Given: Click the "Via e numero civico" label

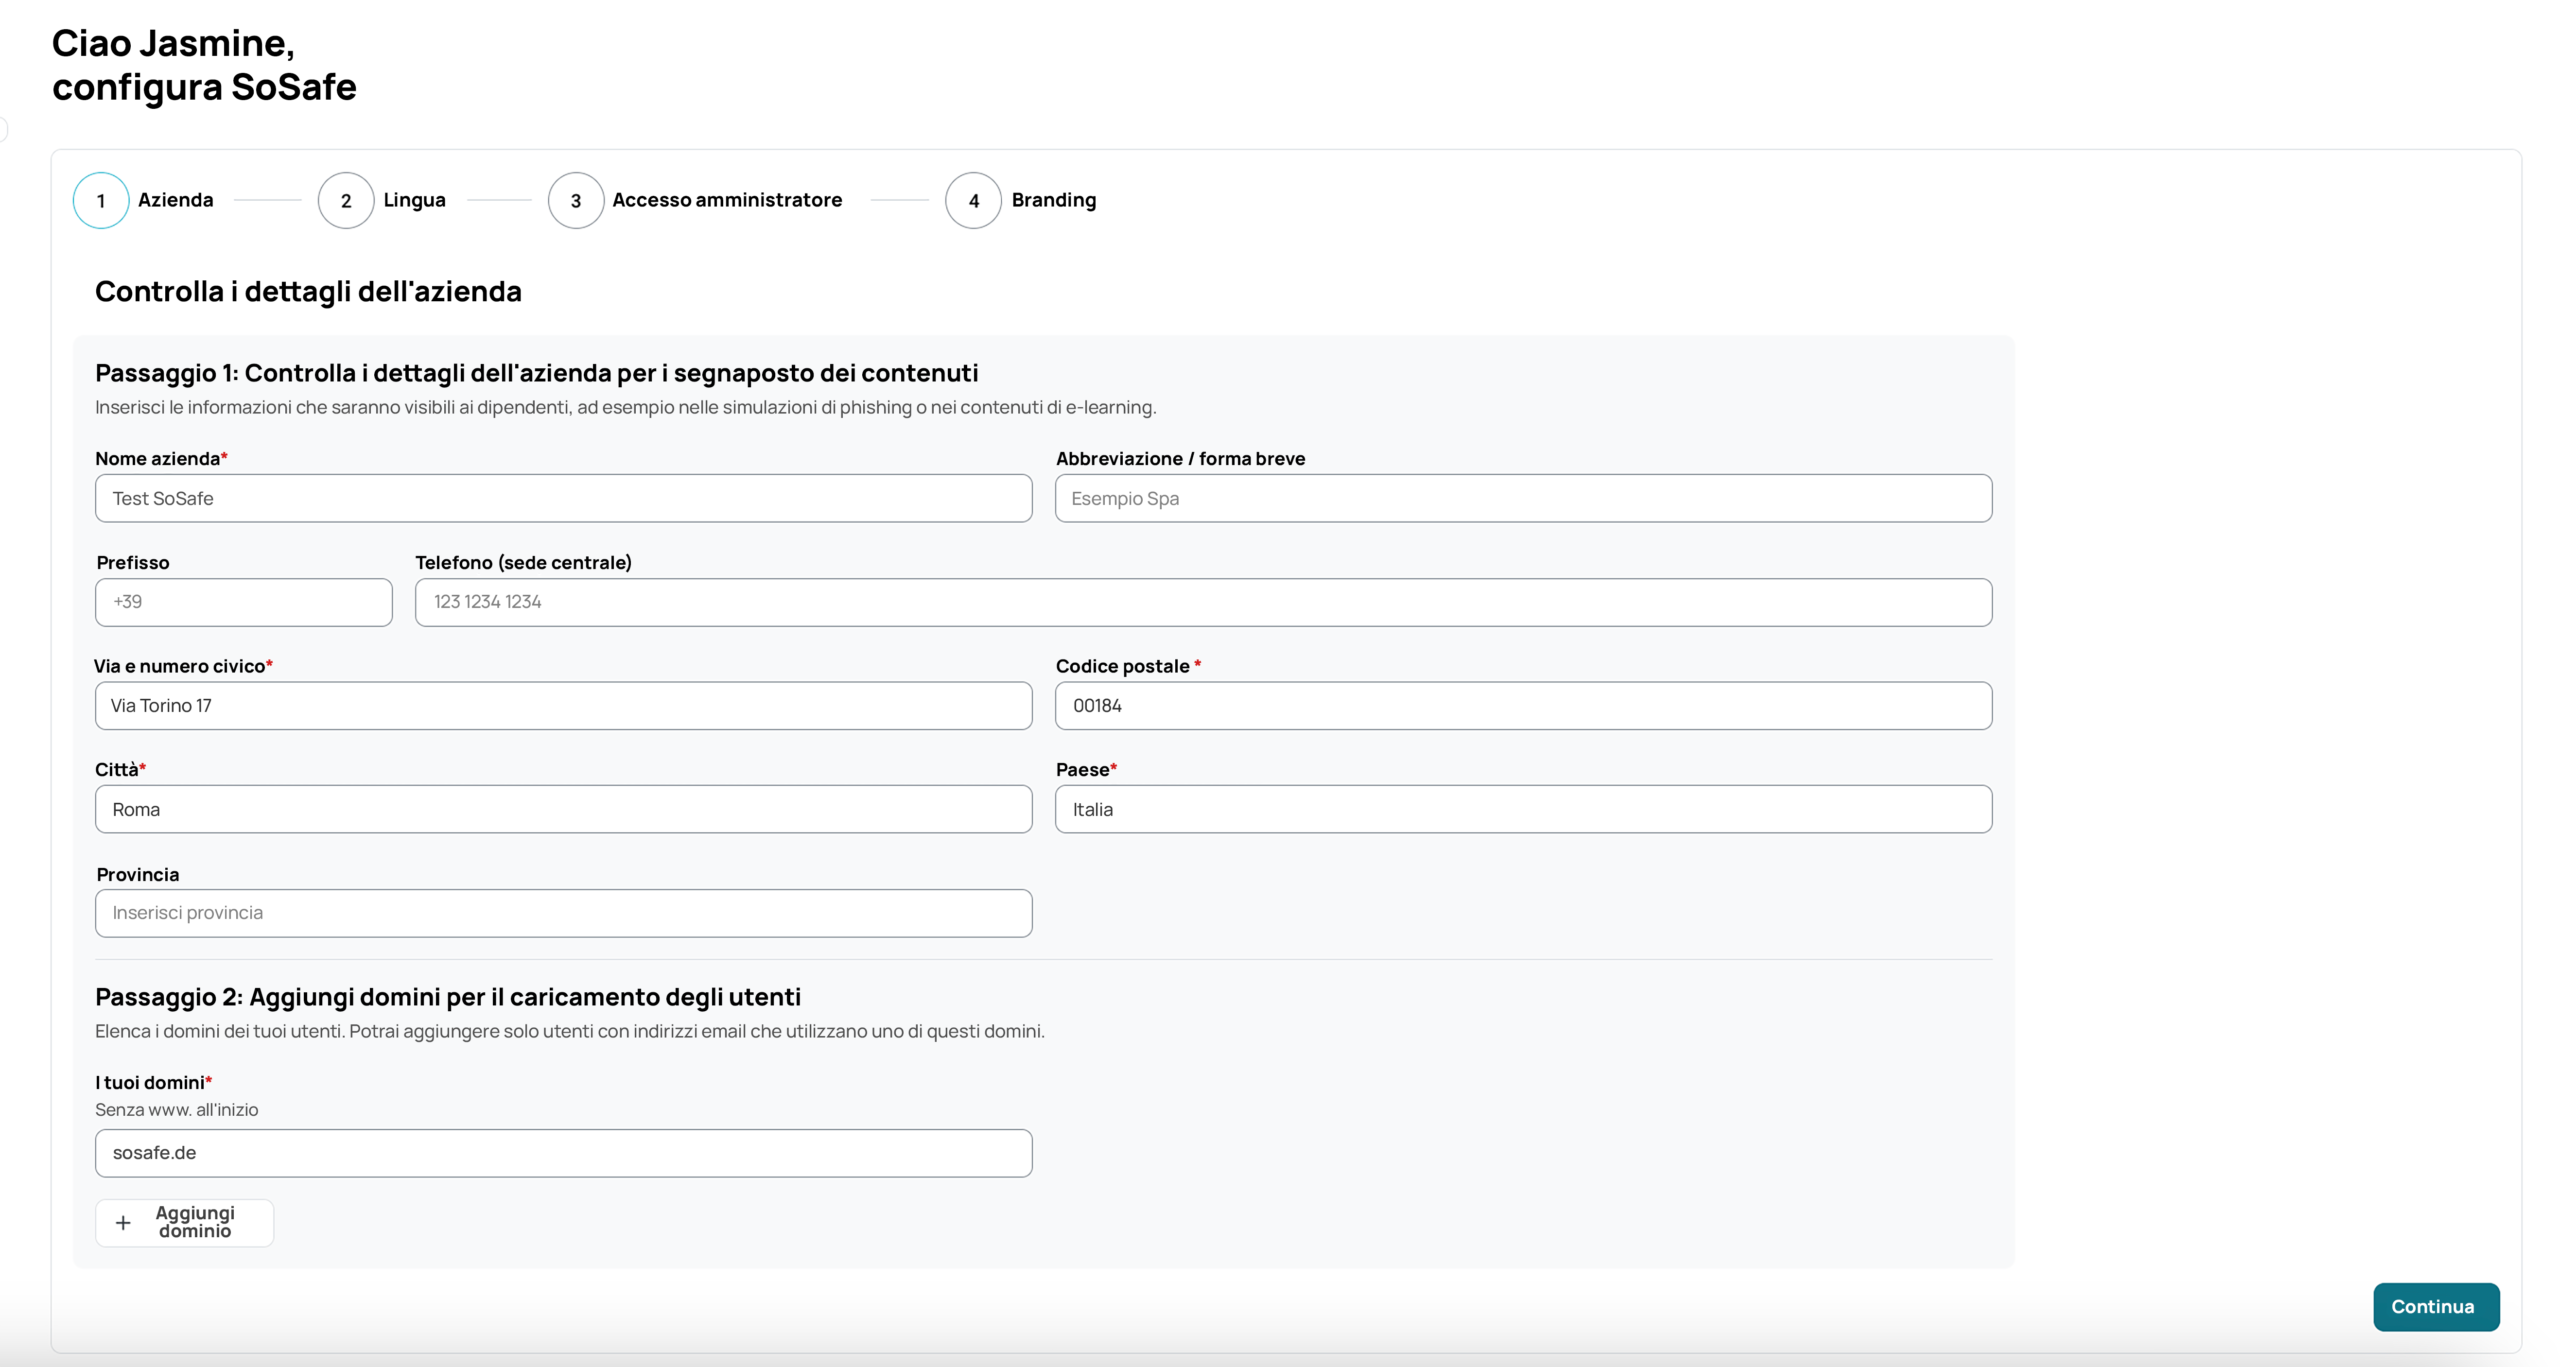Looking at the screenshot, I should pyautogui.click(x=183, y=666).
